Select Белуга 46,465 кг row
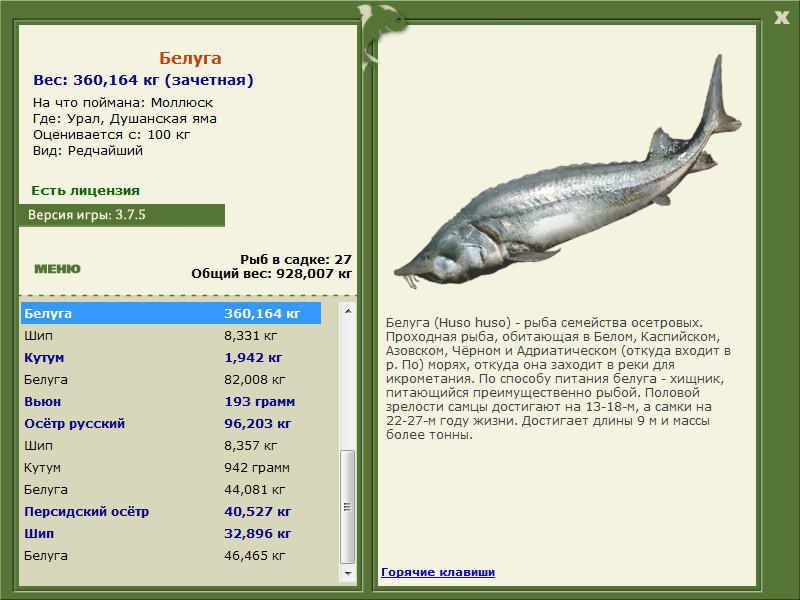Image resolution: width=800 pixels, height=600 pixels. (x=171, y=555)
